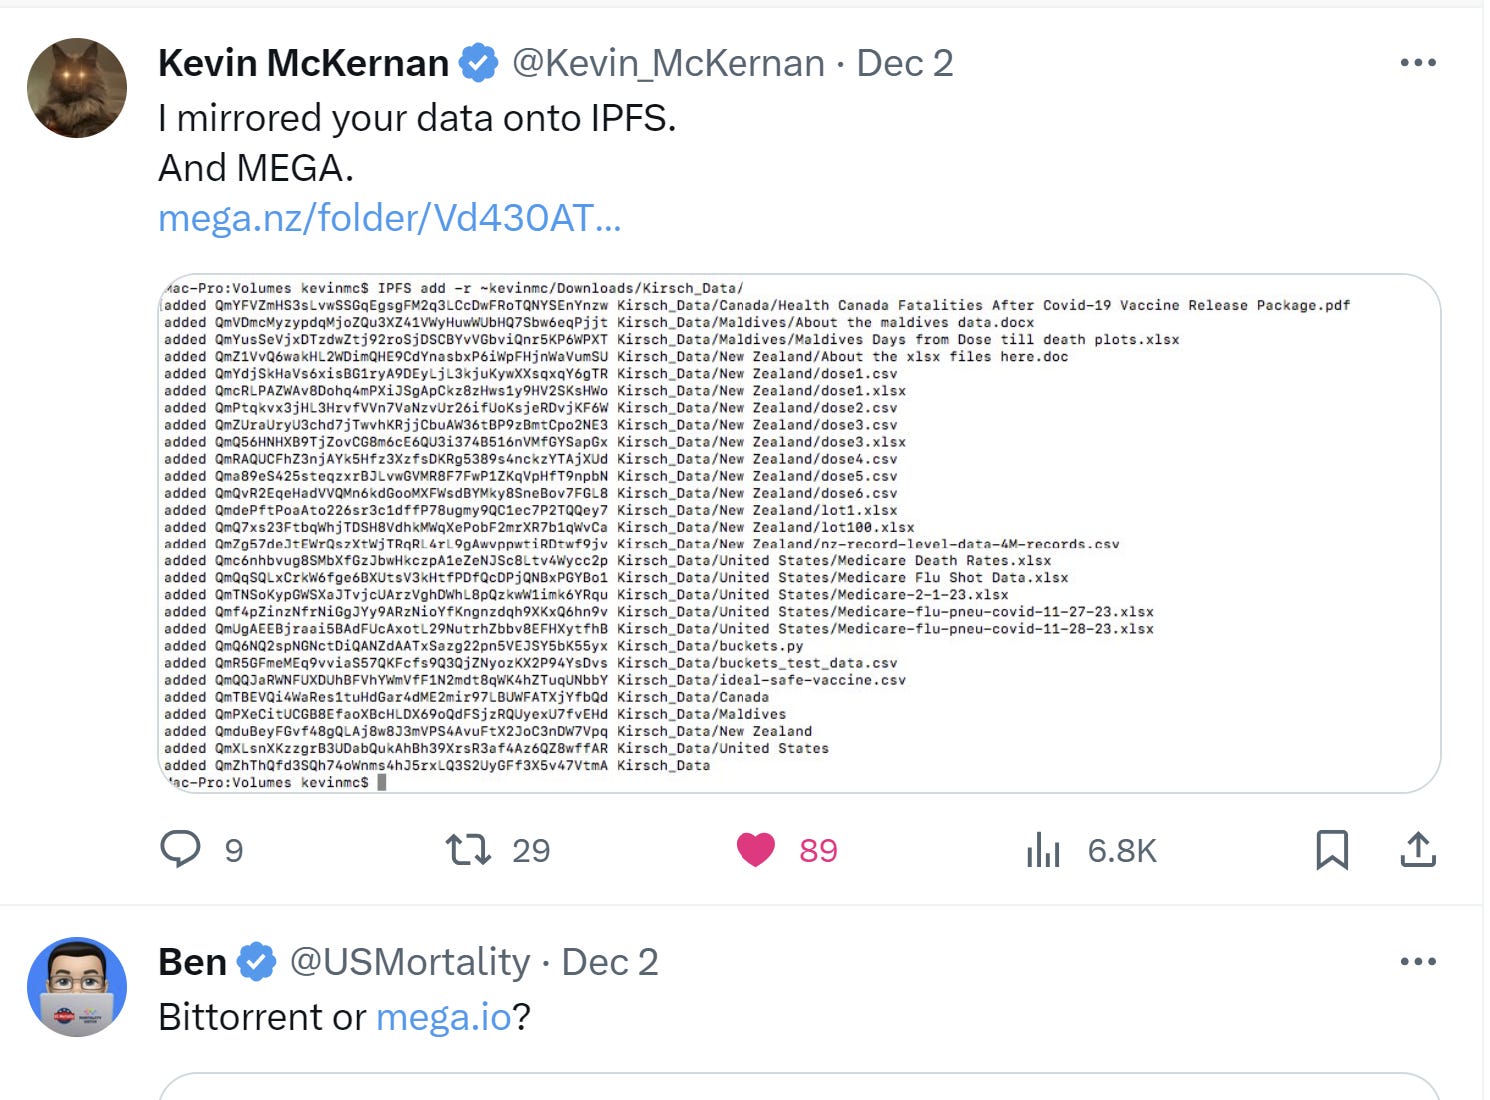Open more options on Kevin's tweet
This screenshot has width=1490, height=1100.
click(x=1418, y=63)
